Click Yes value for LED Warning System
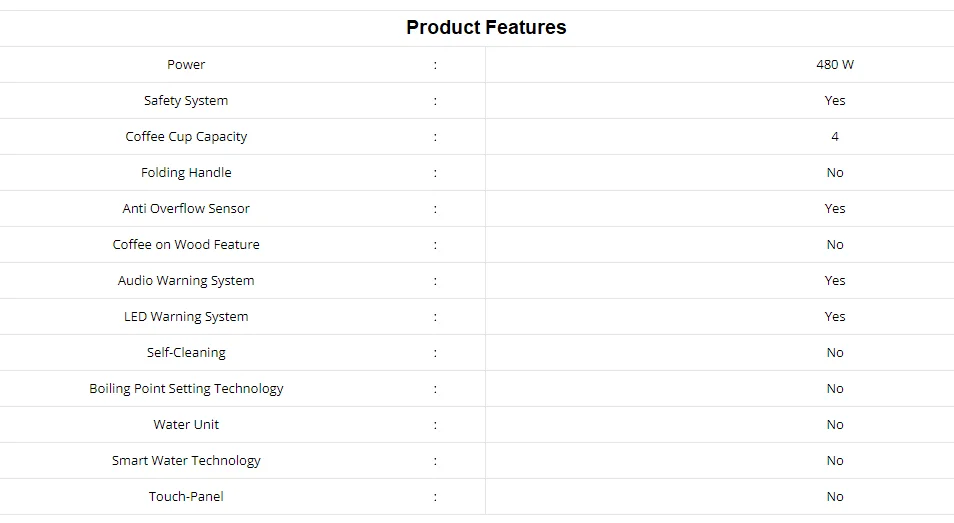Image resolution: width=954 pixels, height=523 pixels. pyautogui.click(x=834, y=317)
